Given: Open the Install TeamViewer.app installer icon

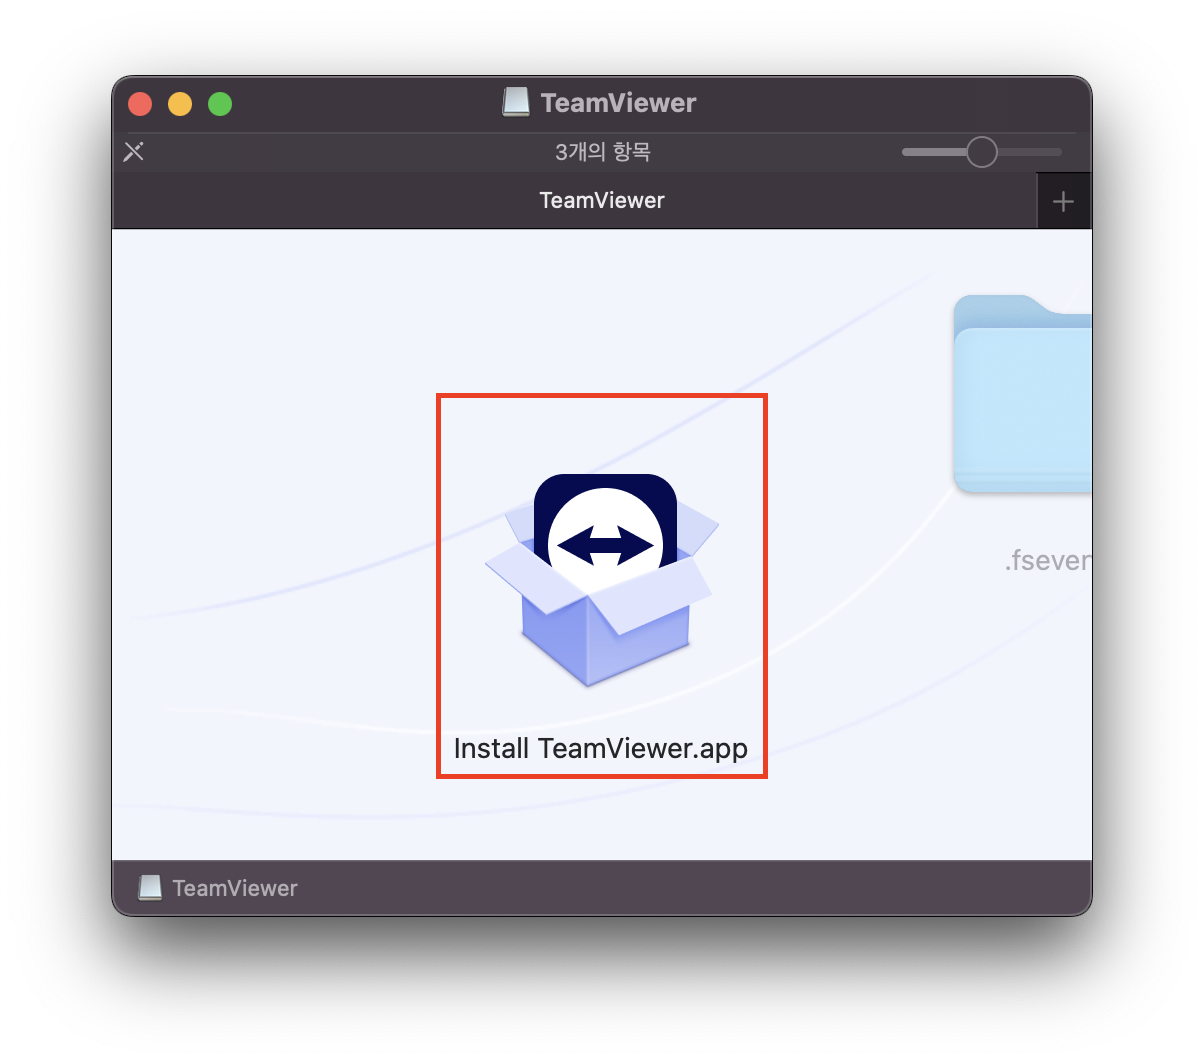Looking at the screenshot, I should [602, 580].
